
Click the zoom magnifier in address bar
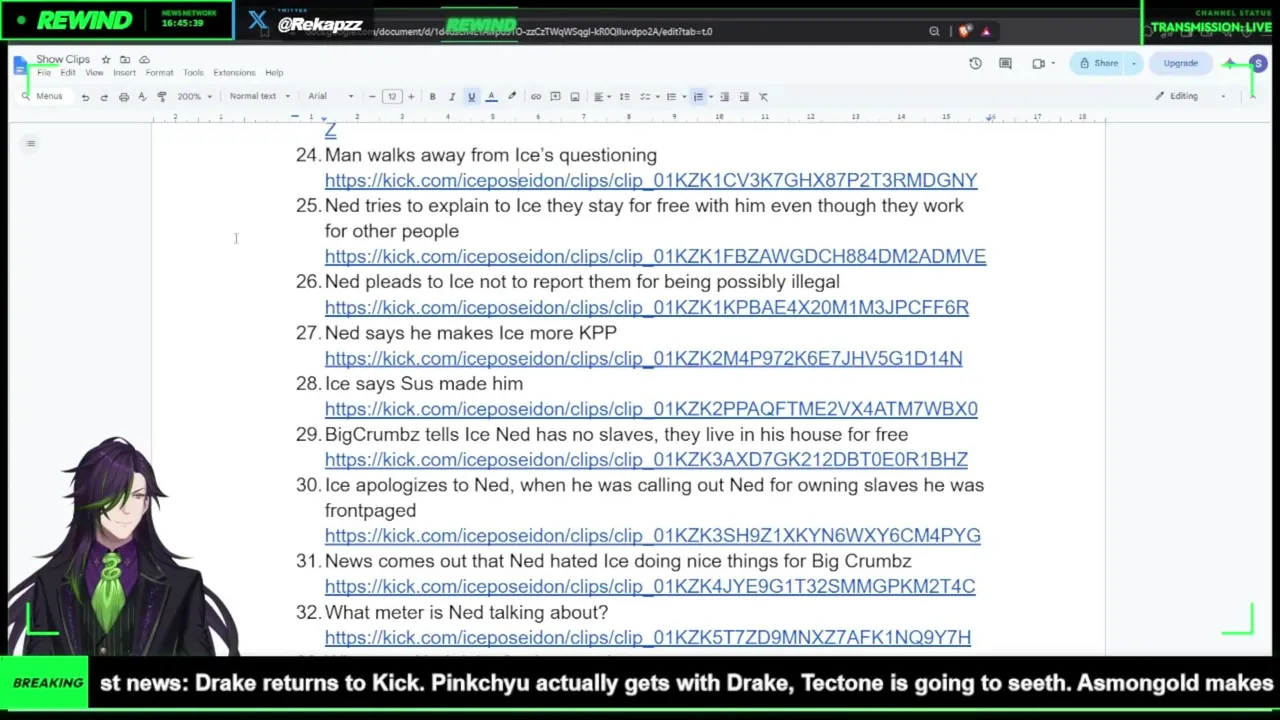[934, 31]
